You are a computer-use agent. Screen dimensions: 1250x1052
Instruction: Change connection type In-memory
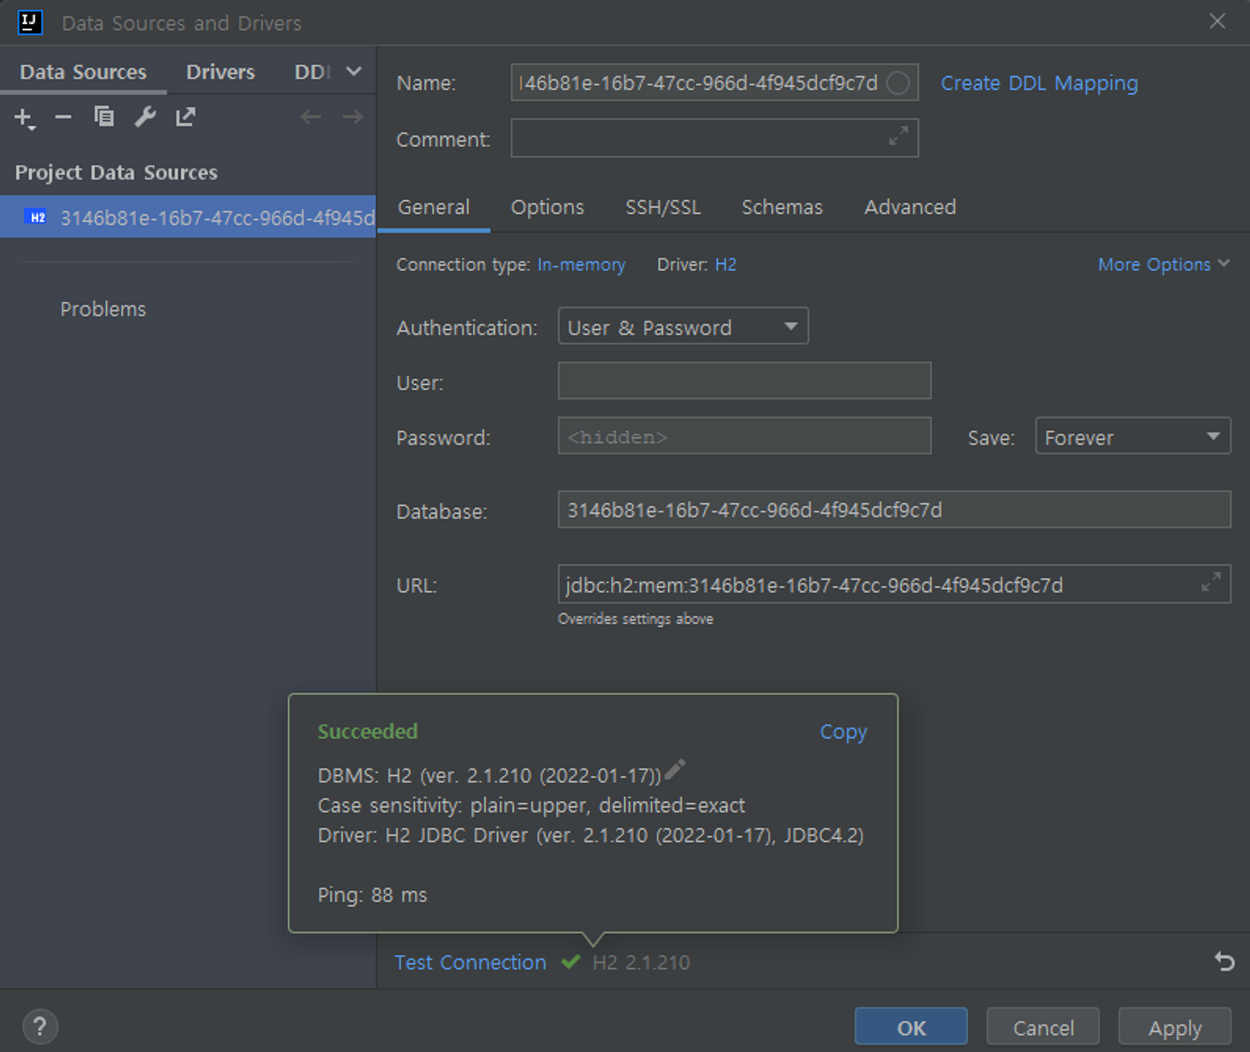point(581,265)
